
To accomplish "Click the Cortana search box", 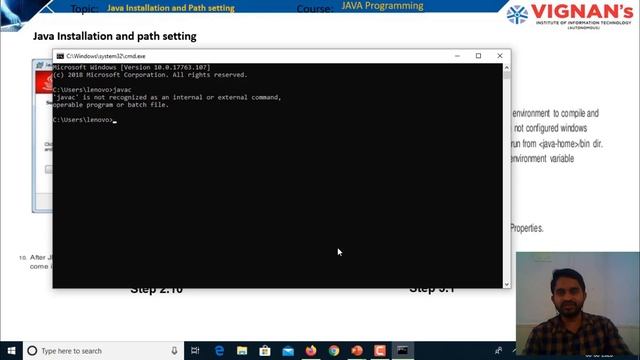I will 103,351.
